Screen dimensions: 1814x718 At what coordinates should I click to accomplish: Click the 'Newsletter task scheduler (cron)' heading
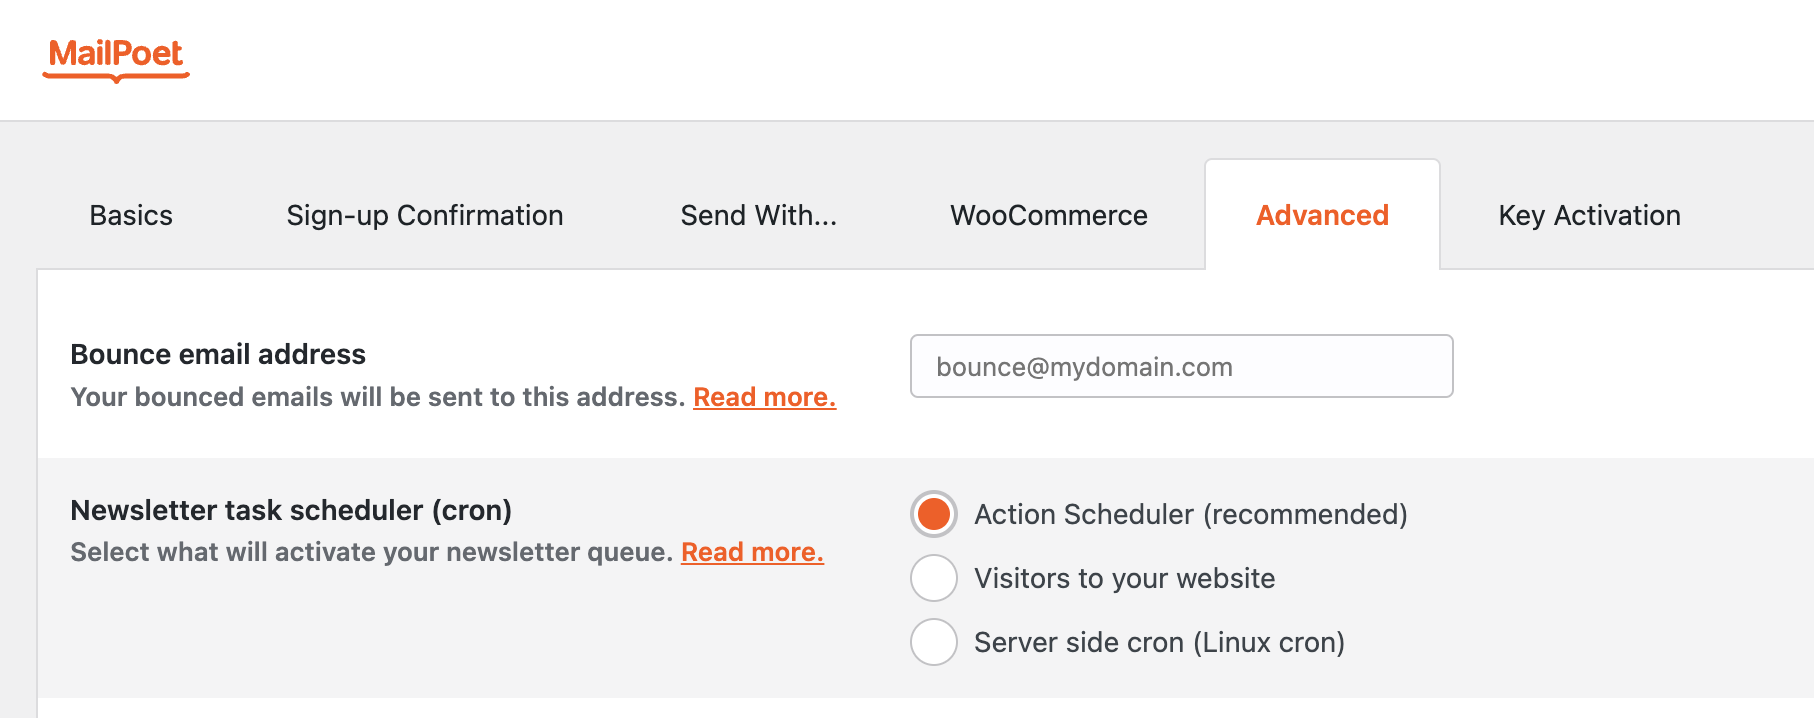click(291, 511)
